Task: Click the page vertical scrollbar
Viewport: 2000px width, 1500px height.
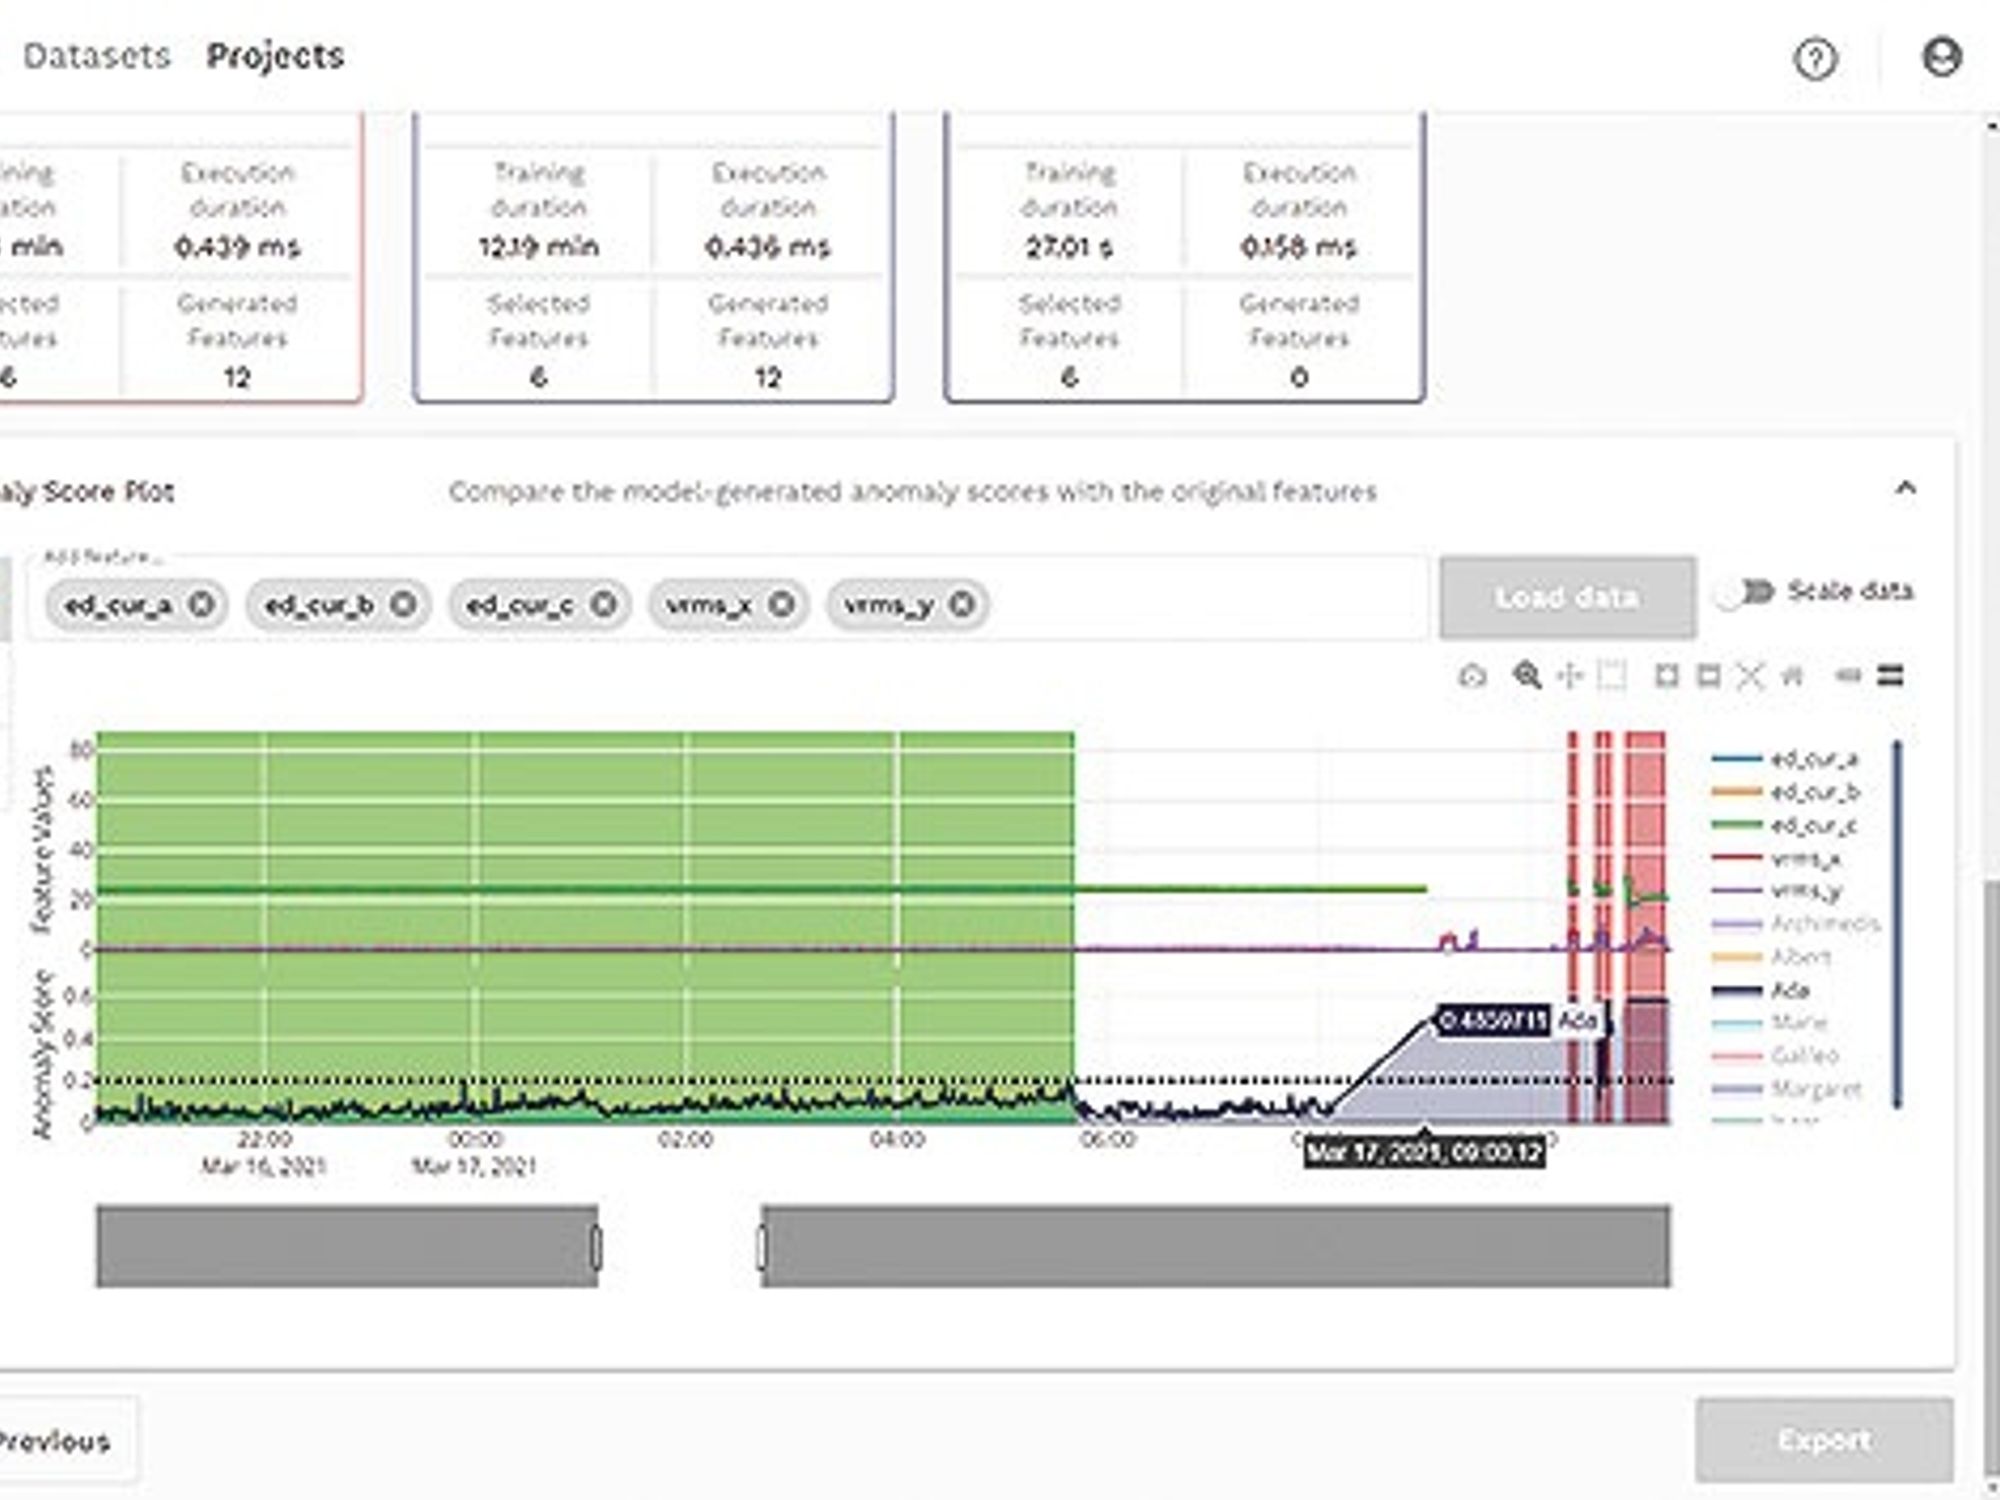Action: click(x=1990, y=1180)
